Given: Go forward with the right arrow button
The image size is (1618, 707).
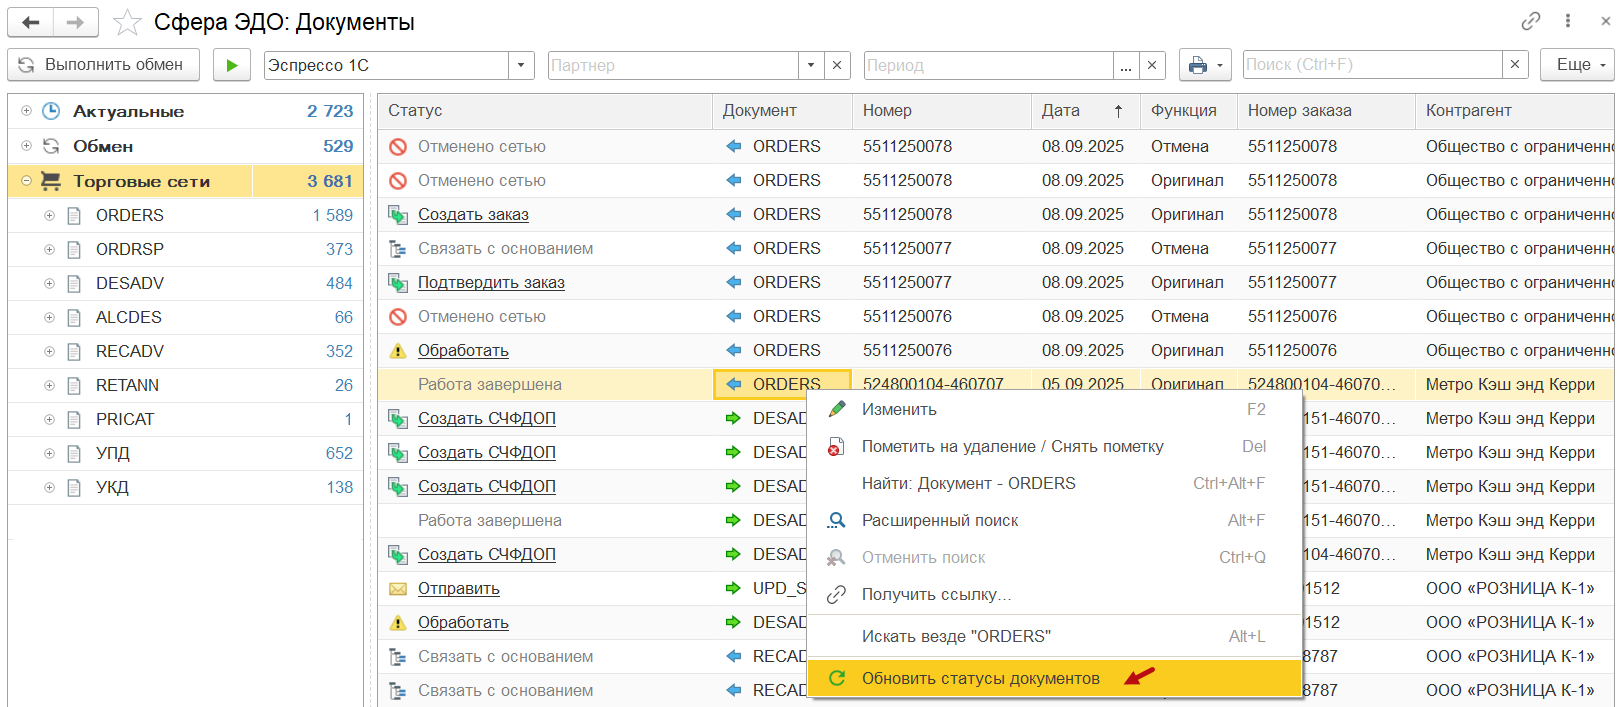Looking at the screenshot, I should point(76,22).
